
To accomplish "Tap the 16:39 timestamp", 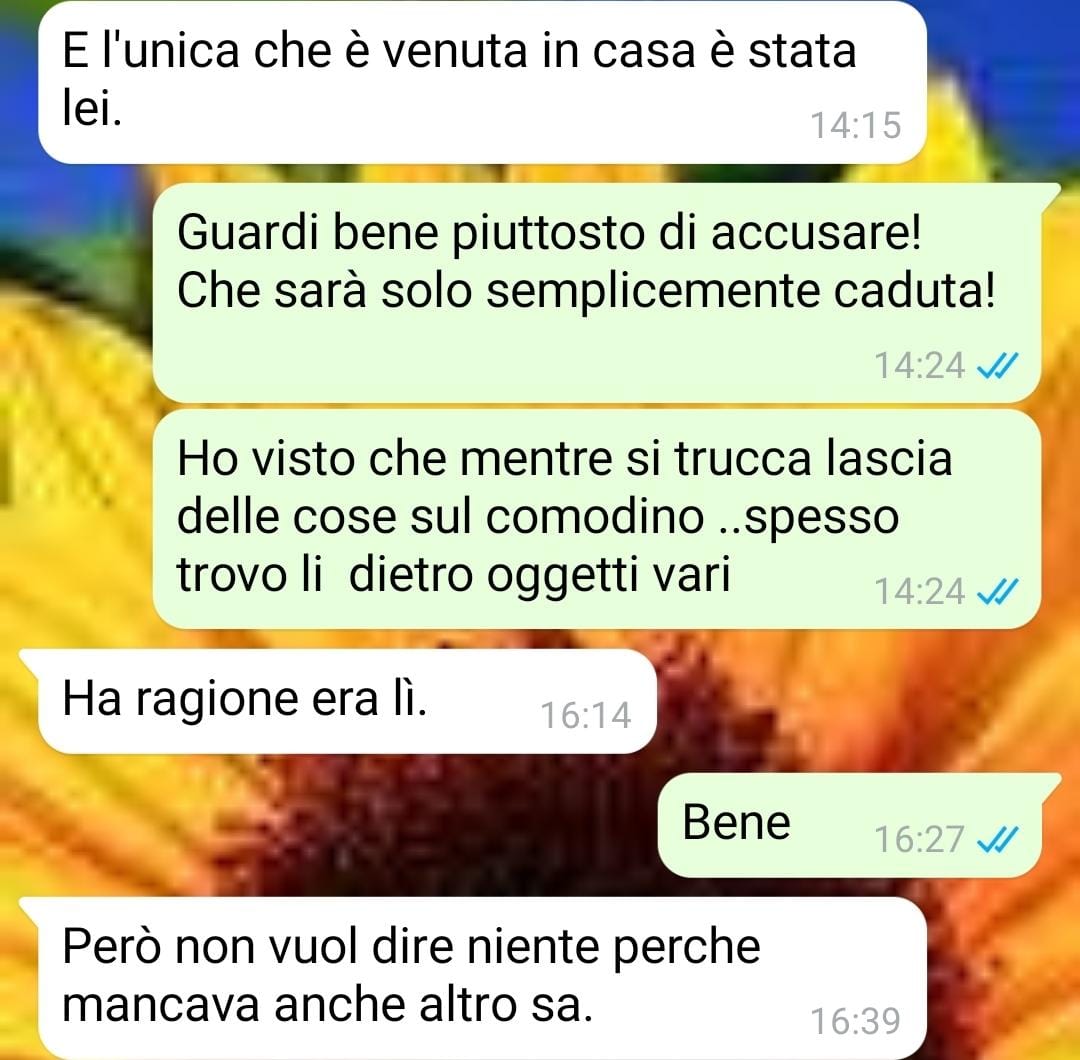I will (855, 1021).
